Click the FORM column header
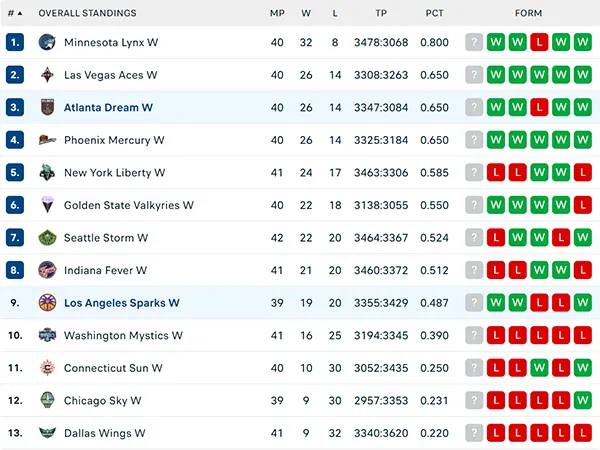 (528, 13)
